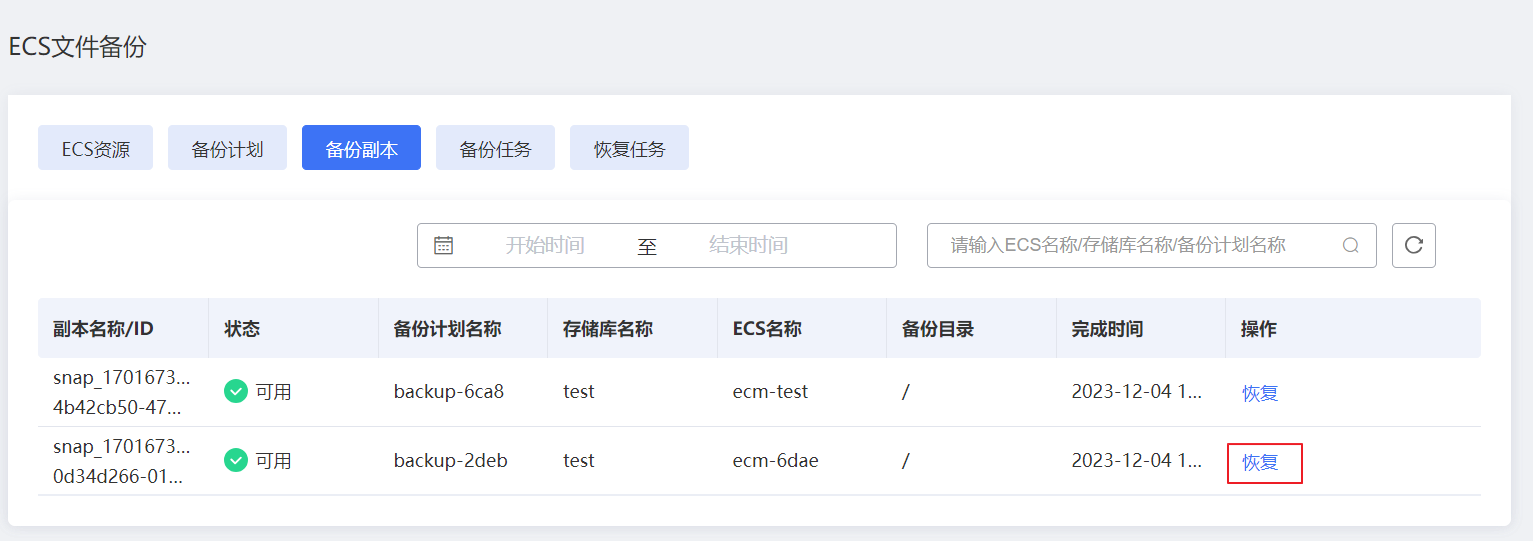1533x541 pixels.
Task: Click the search magnifier icon
Action: (1350, 245)
